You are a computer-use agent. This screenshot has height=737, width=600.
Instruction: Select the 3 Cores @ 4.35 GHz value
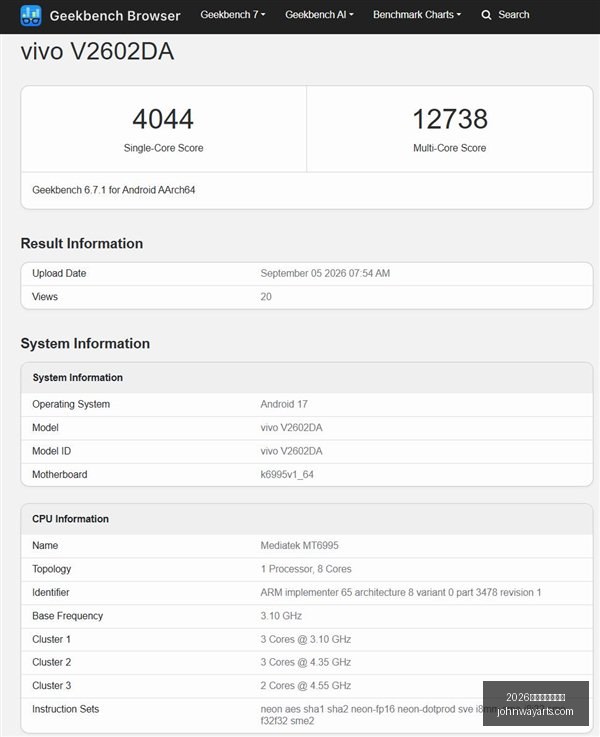[305, 662]
